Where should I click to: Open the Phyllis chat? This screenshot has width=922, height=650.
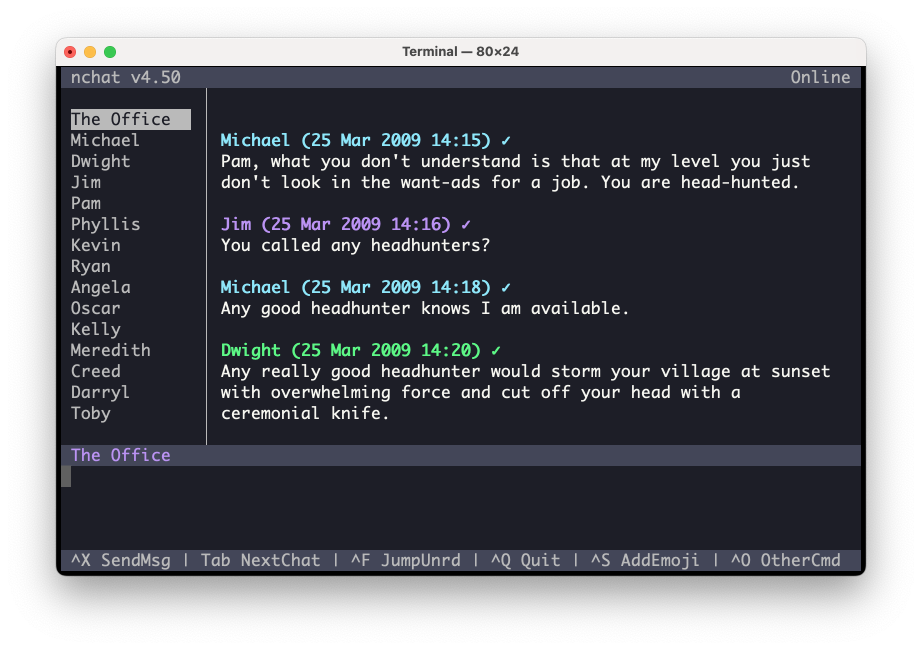(105, 224)
